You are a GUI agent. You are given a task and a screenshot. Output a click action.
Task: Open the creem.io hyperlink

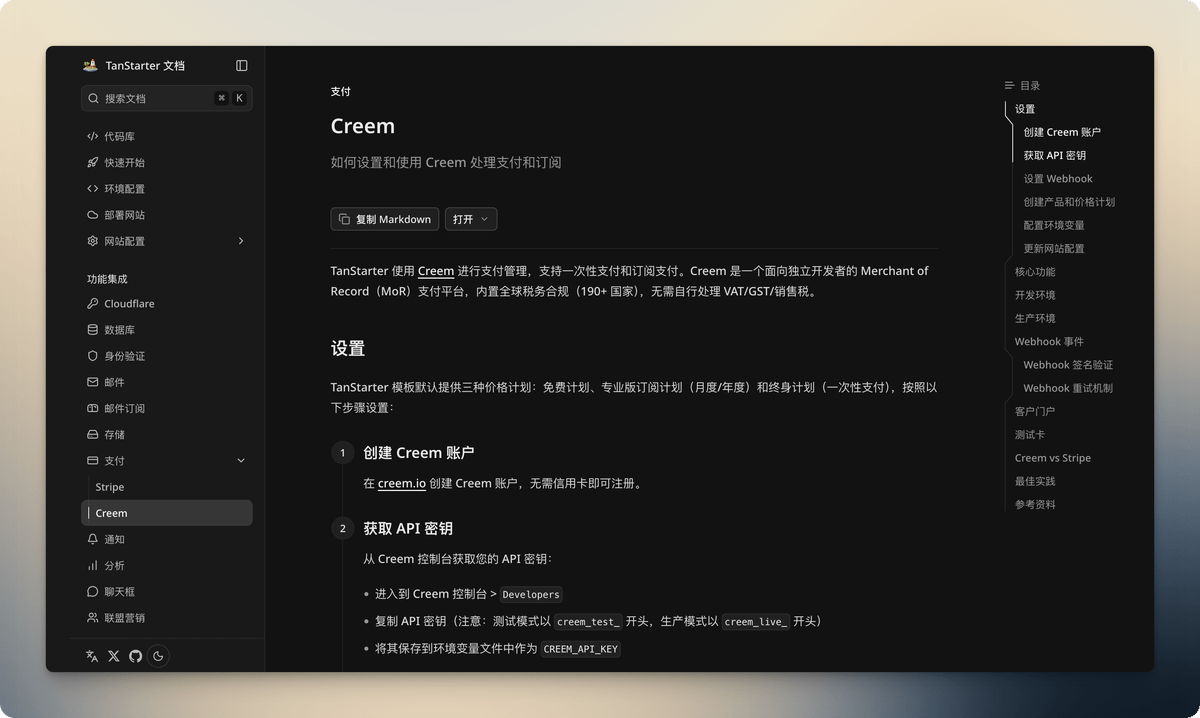click(x=402, y=483)
